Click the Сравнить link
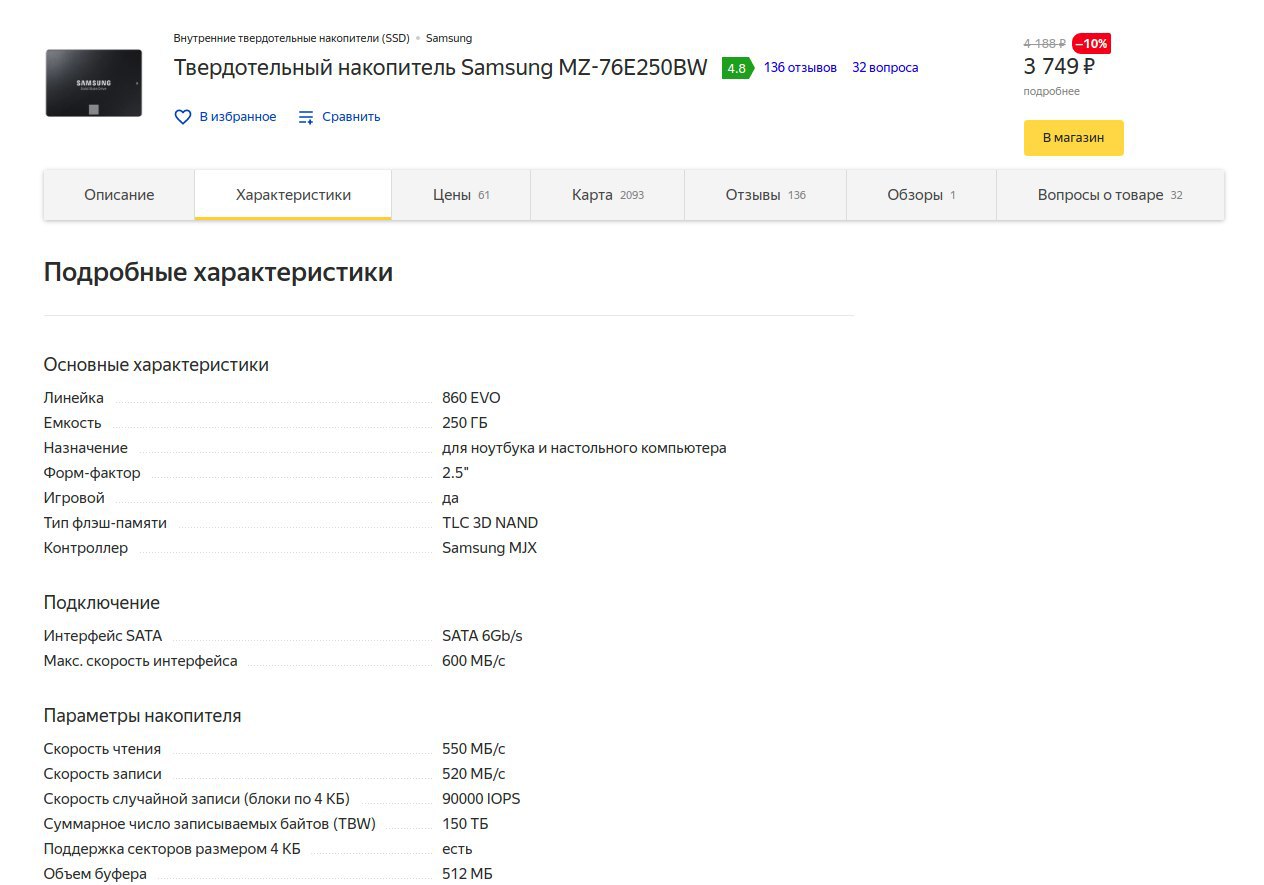Screen dimensions: 1264x885 351,117
